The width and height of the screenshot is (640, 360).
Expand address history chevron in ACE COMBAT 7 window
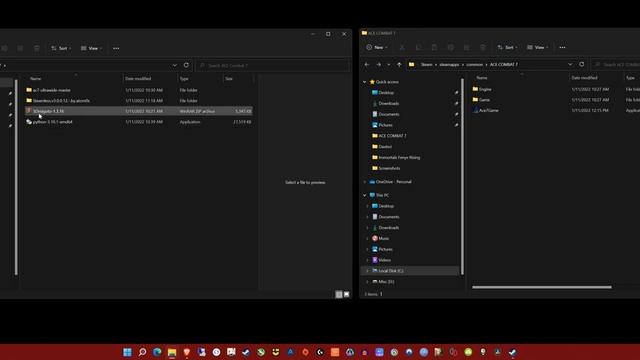click(570, 64)
